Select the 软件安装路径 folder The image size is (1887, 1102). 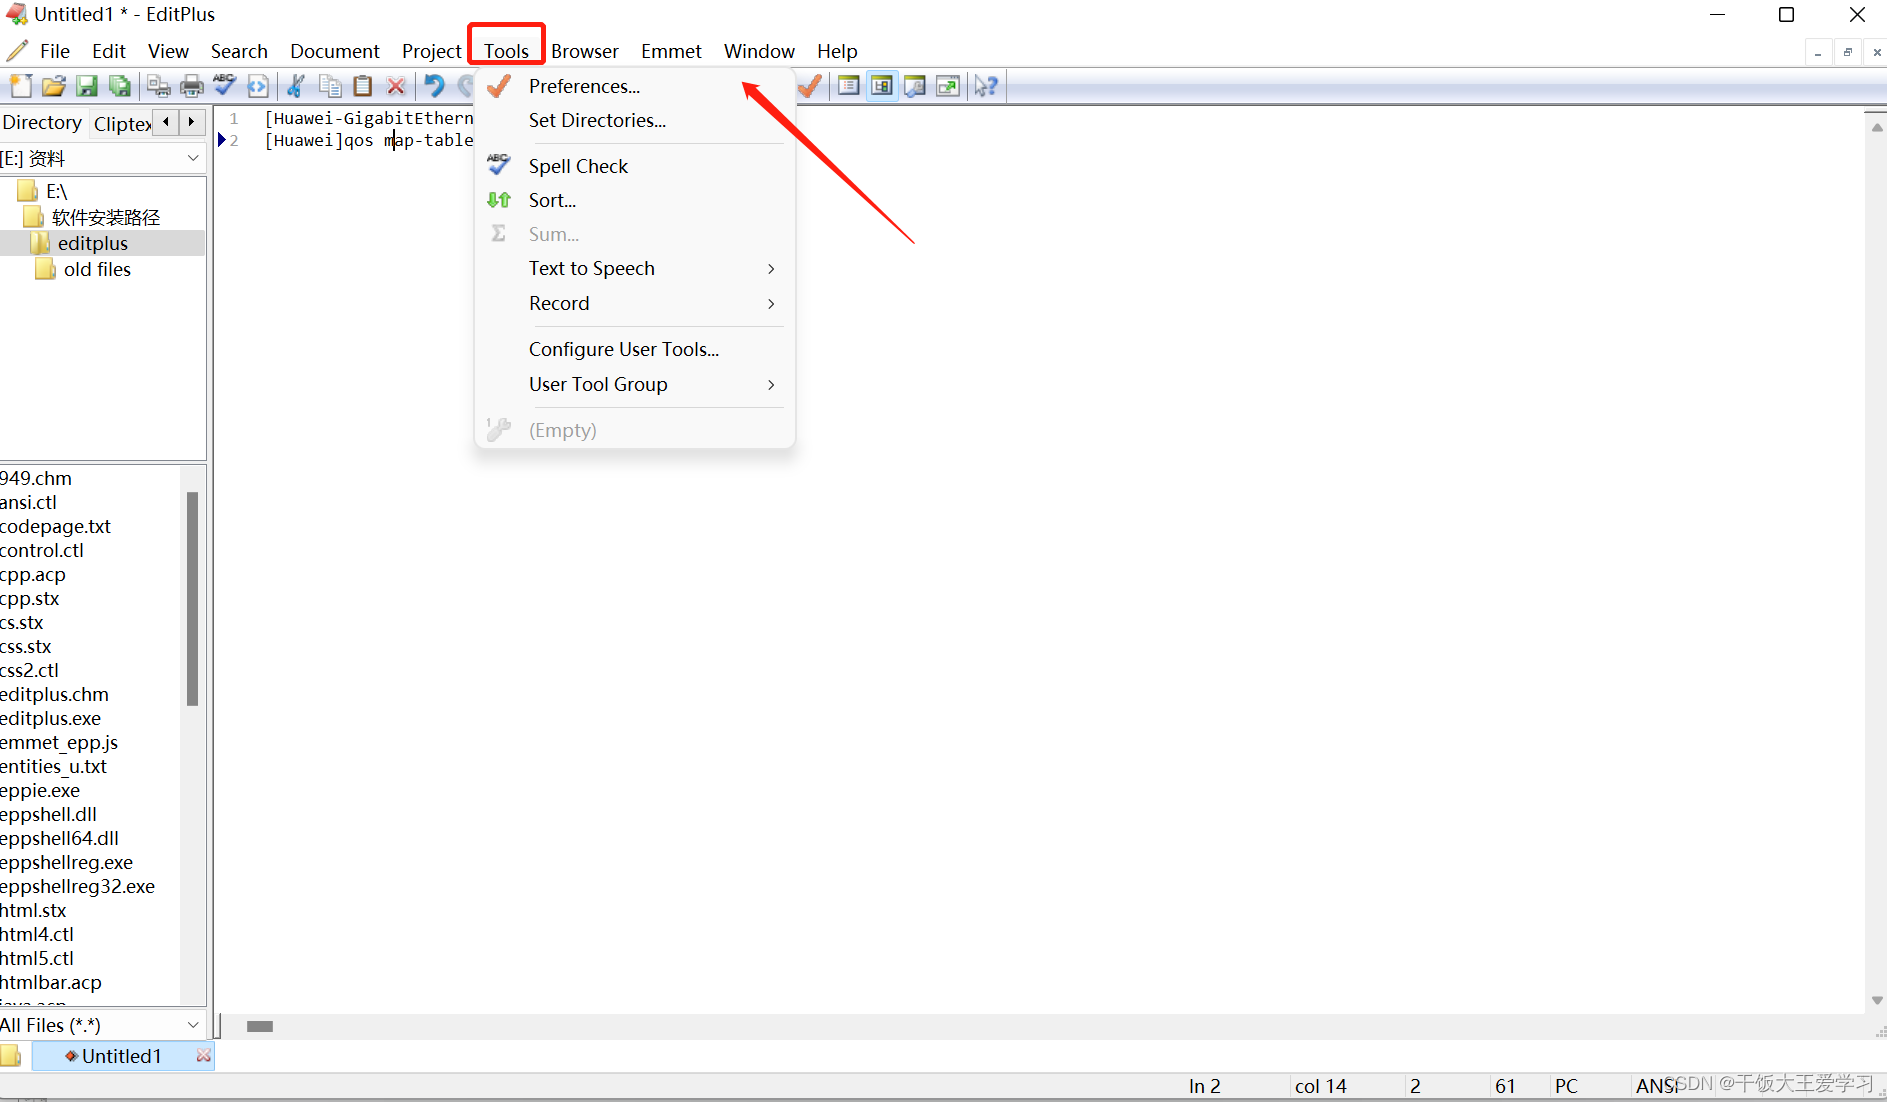pyautogui.click(x=106, y=217)
